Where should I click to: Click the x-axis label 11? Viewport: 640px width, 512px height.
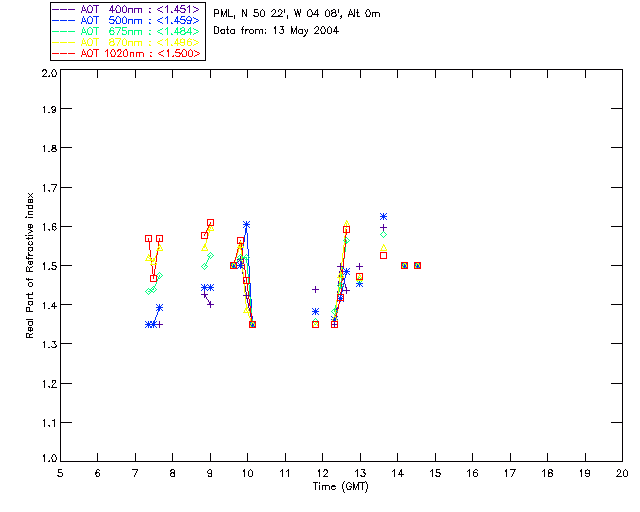[x=285, y=473]
